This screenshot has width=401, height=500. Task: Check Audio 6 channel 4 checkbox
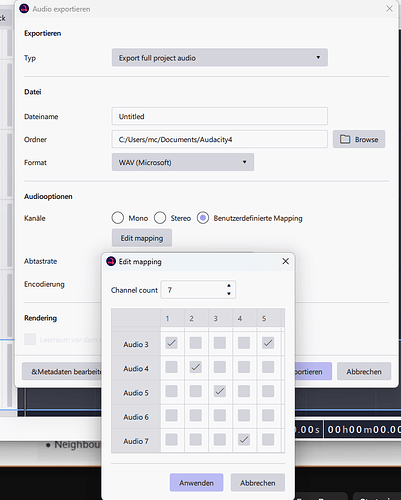pos(244,415)
